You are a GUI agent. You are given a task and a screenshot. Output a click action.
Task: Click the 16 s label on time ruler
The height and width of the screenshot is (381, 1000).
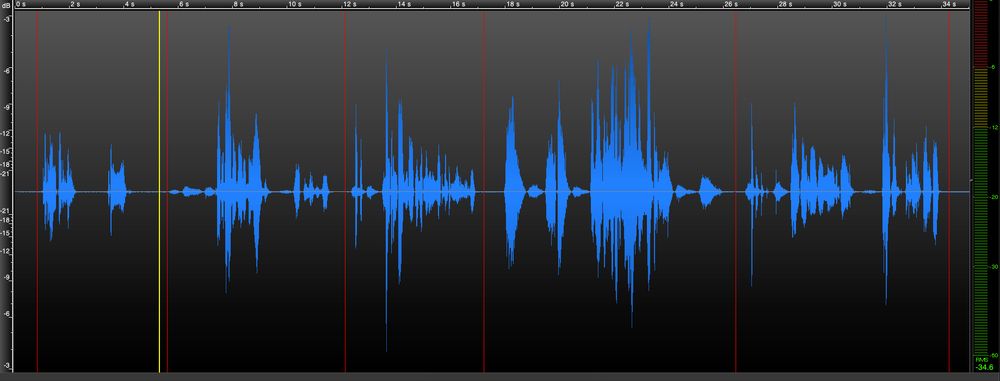(459, 4)
